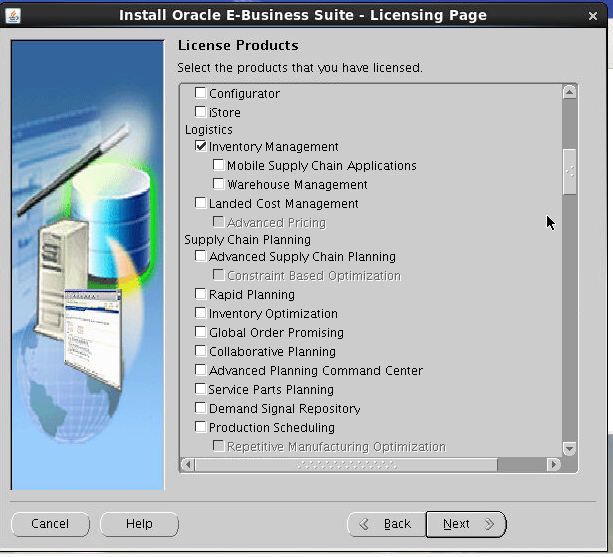
Task: Click the disabled Advanced Pricing checkbox
Action: point(219,222)
